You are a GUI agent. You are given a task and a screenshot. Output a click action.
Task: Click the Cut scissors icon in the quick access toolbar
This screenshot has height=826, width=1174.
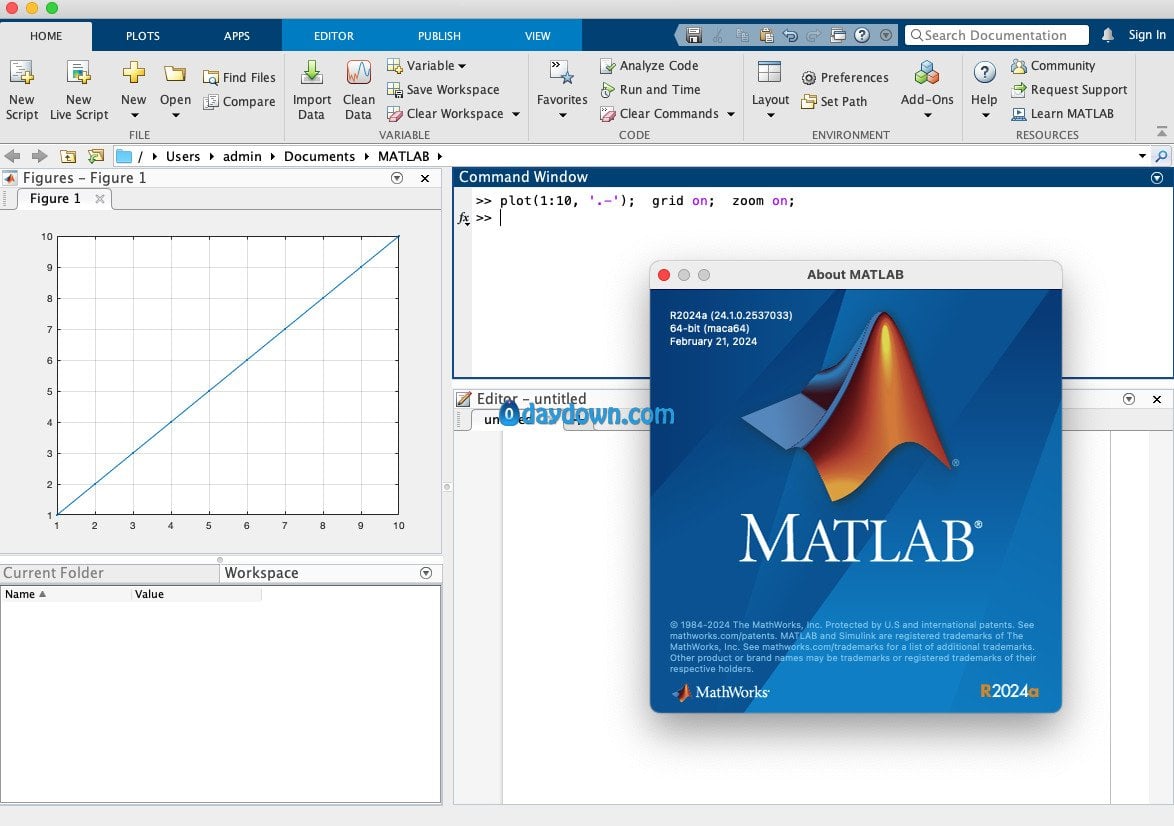718,35
